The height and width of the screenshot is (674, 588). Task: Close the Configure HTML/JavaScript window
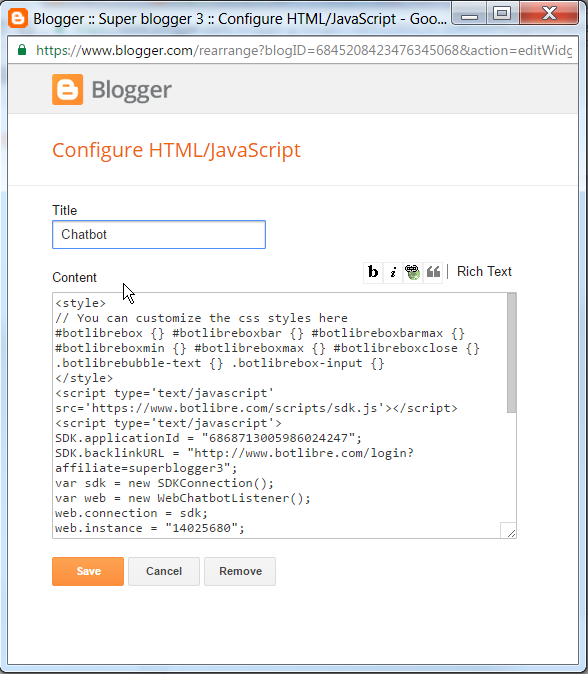(x=549, y=14)
